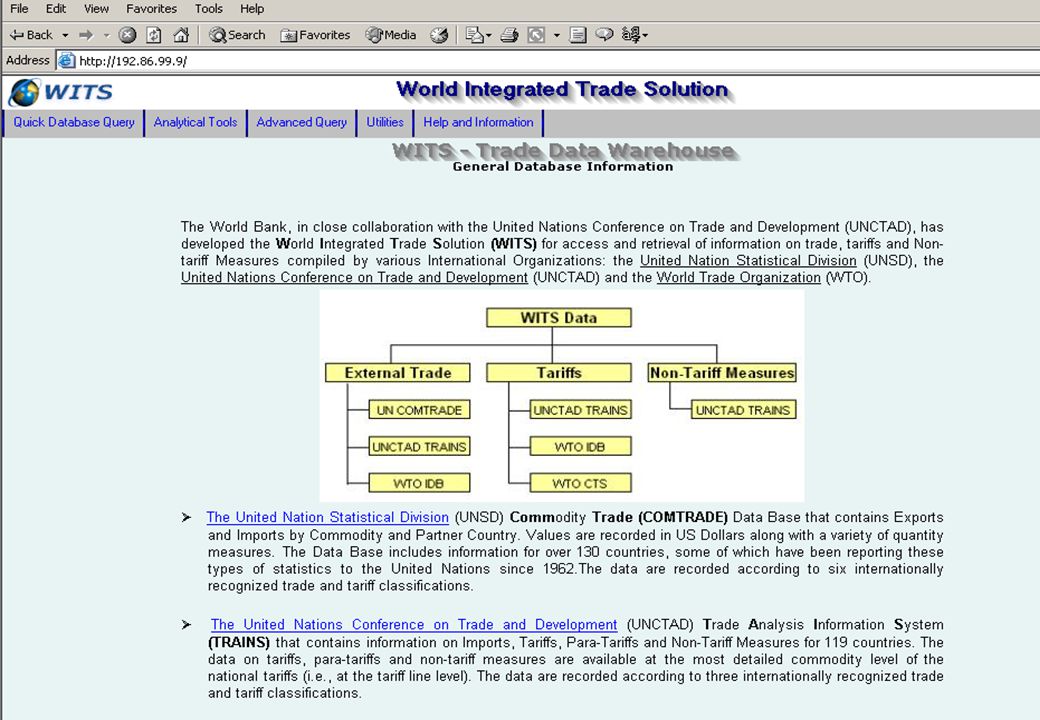The width and height of the screenshot is (1040, 720).
Task: Click UNCTAD TRAINS box under External Trade
Action: pos(419,447)
